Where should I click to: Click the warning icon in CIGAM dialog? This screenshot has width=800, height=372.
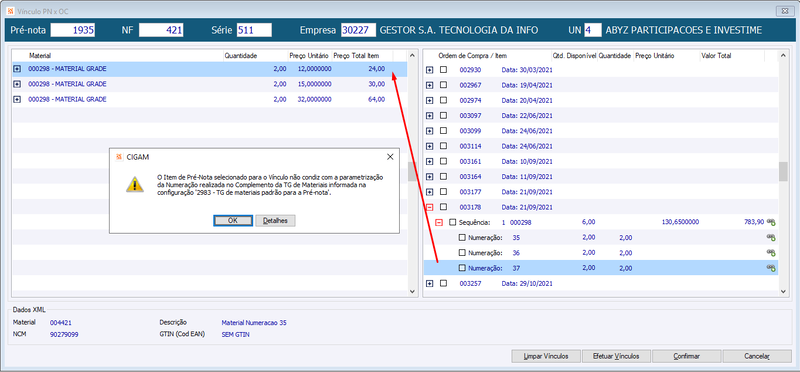pos(135,184)
